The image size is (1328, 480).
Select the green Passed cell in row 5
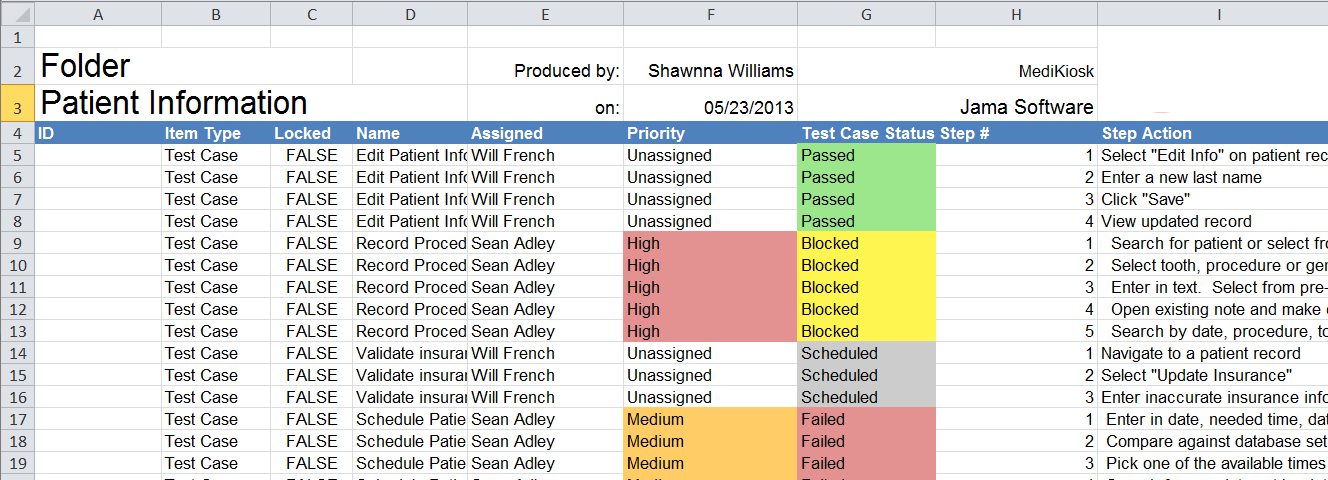866,155
